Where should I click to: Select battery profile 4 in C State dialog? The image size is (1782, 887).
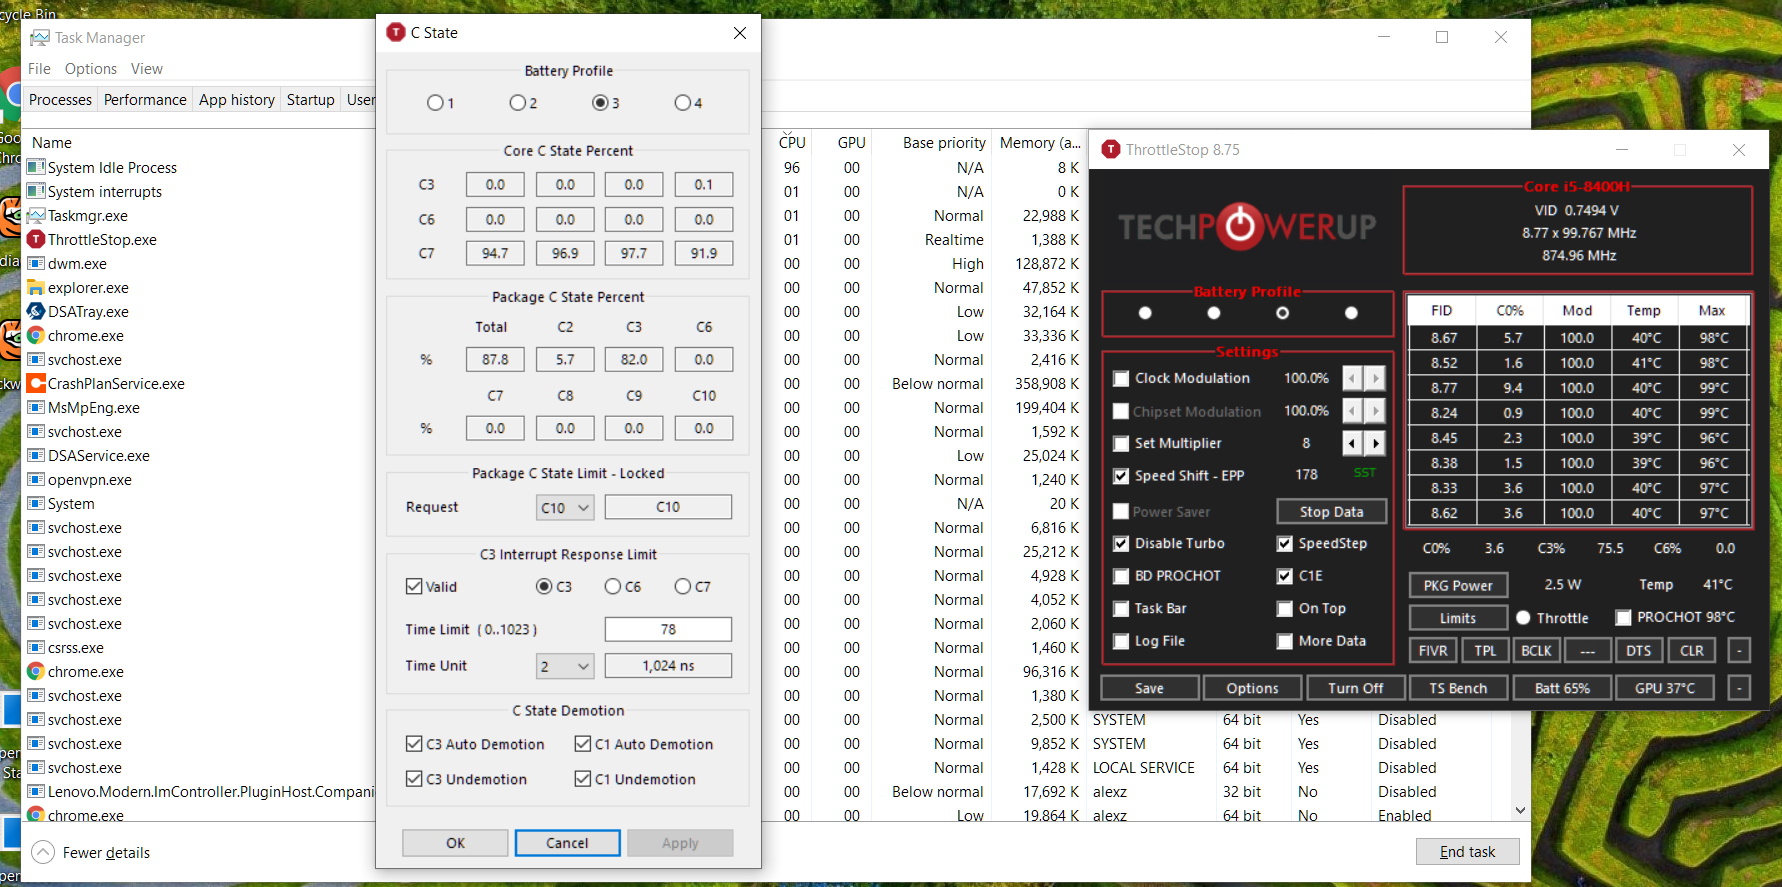click(682, 103)
